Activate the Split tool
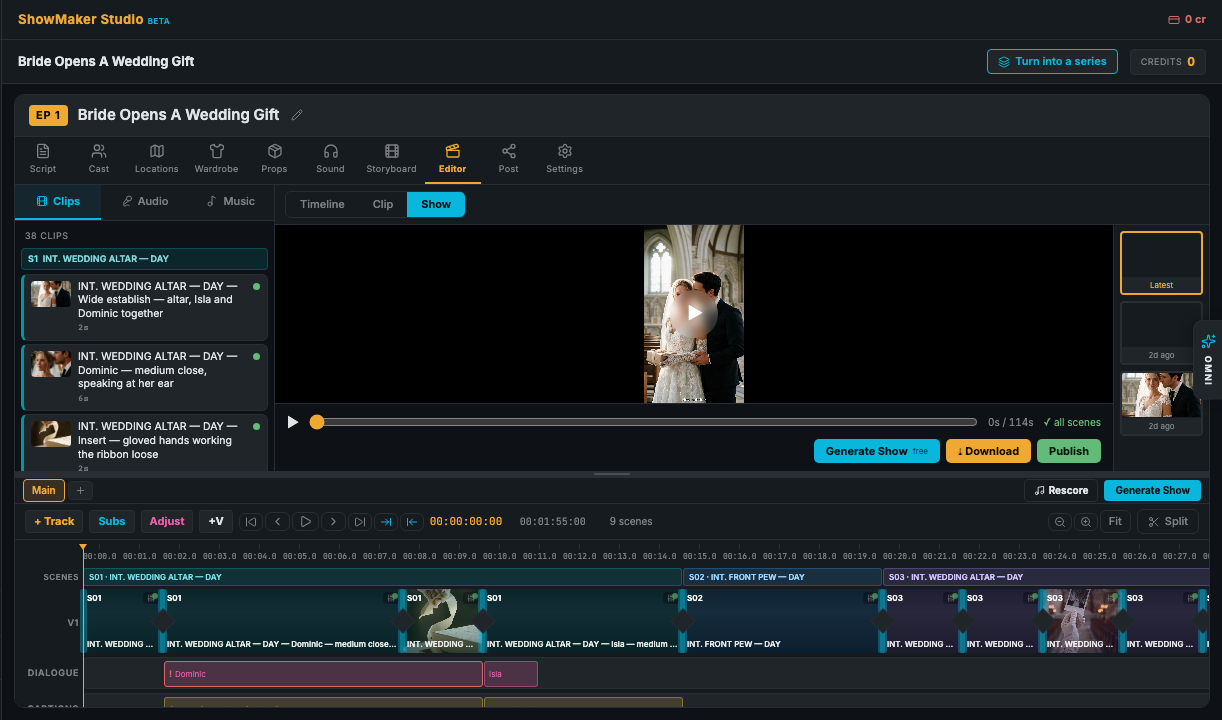 (1168, 521)
